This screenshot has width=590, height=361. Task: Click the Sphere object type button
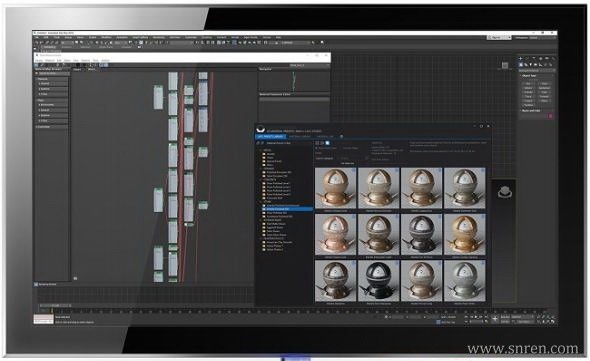pos(528,88)
